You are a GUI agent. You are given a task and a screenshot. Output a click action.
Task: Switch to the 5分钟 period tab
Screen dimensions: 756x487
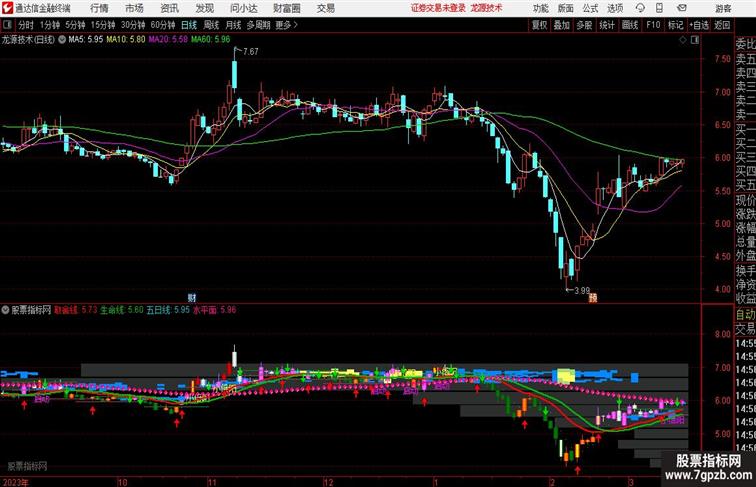point(75,25)
